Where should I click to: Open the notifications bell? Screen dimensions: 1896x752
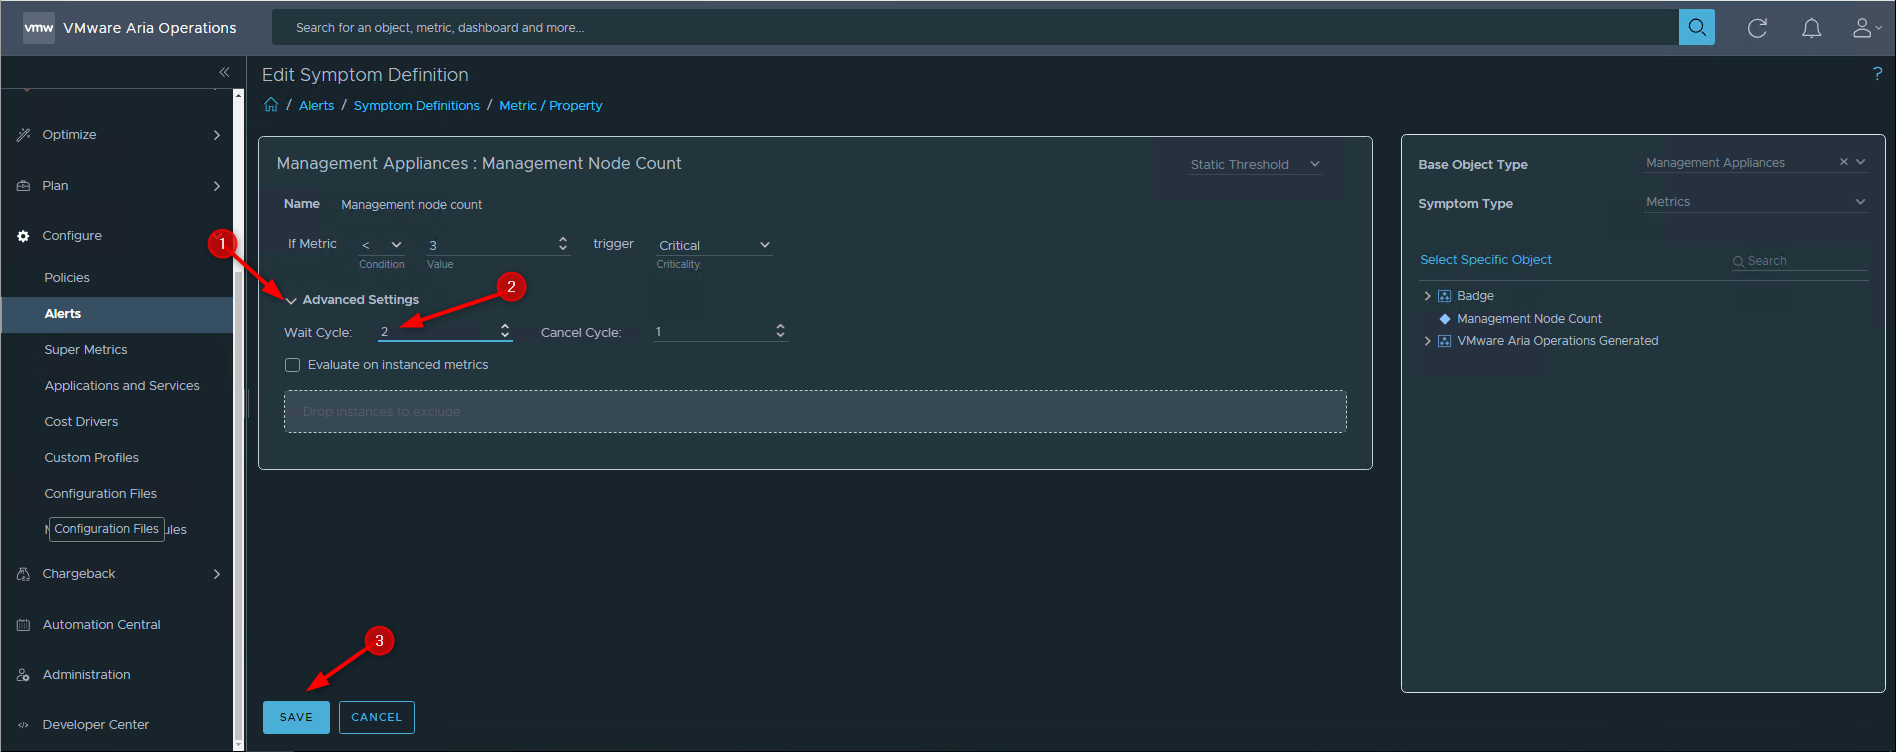1811,28
